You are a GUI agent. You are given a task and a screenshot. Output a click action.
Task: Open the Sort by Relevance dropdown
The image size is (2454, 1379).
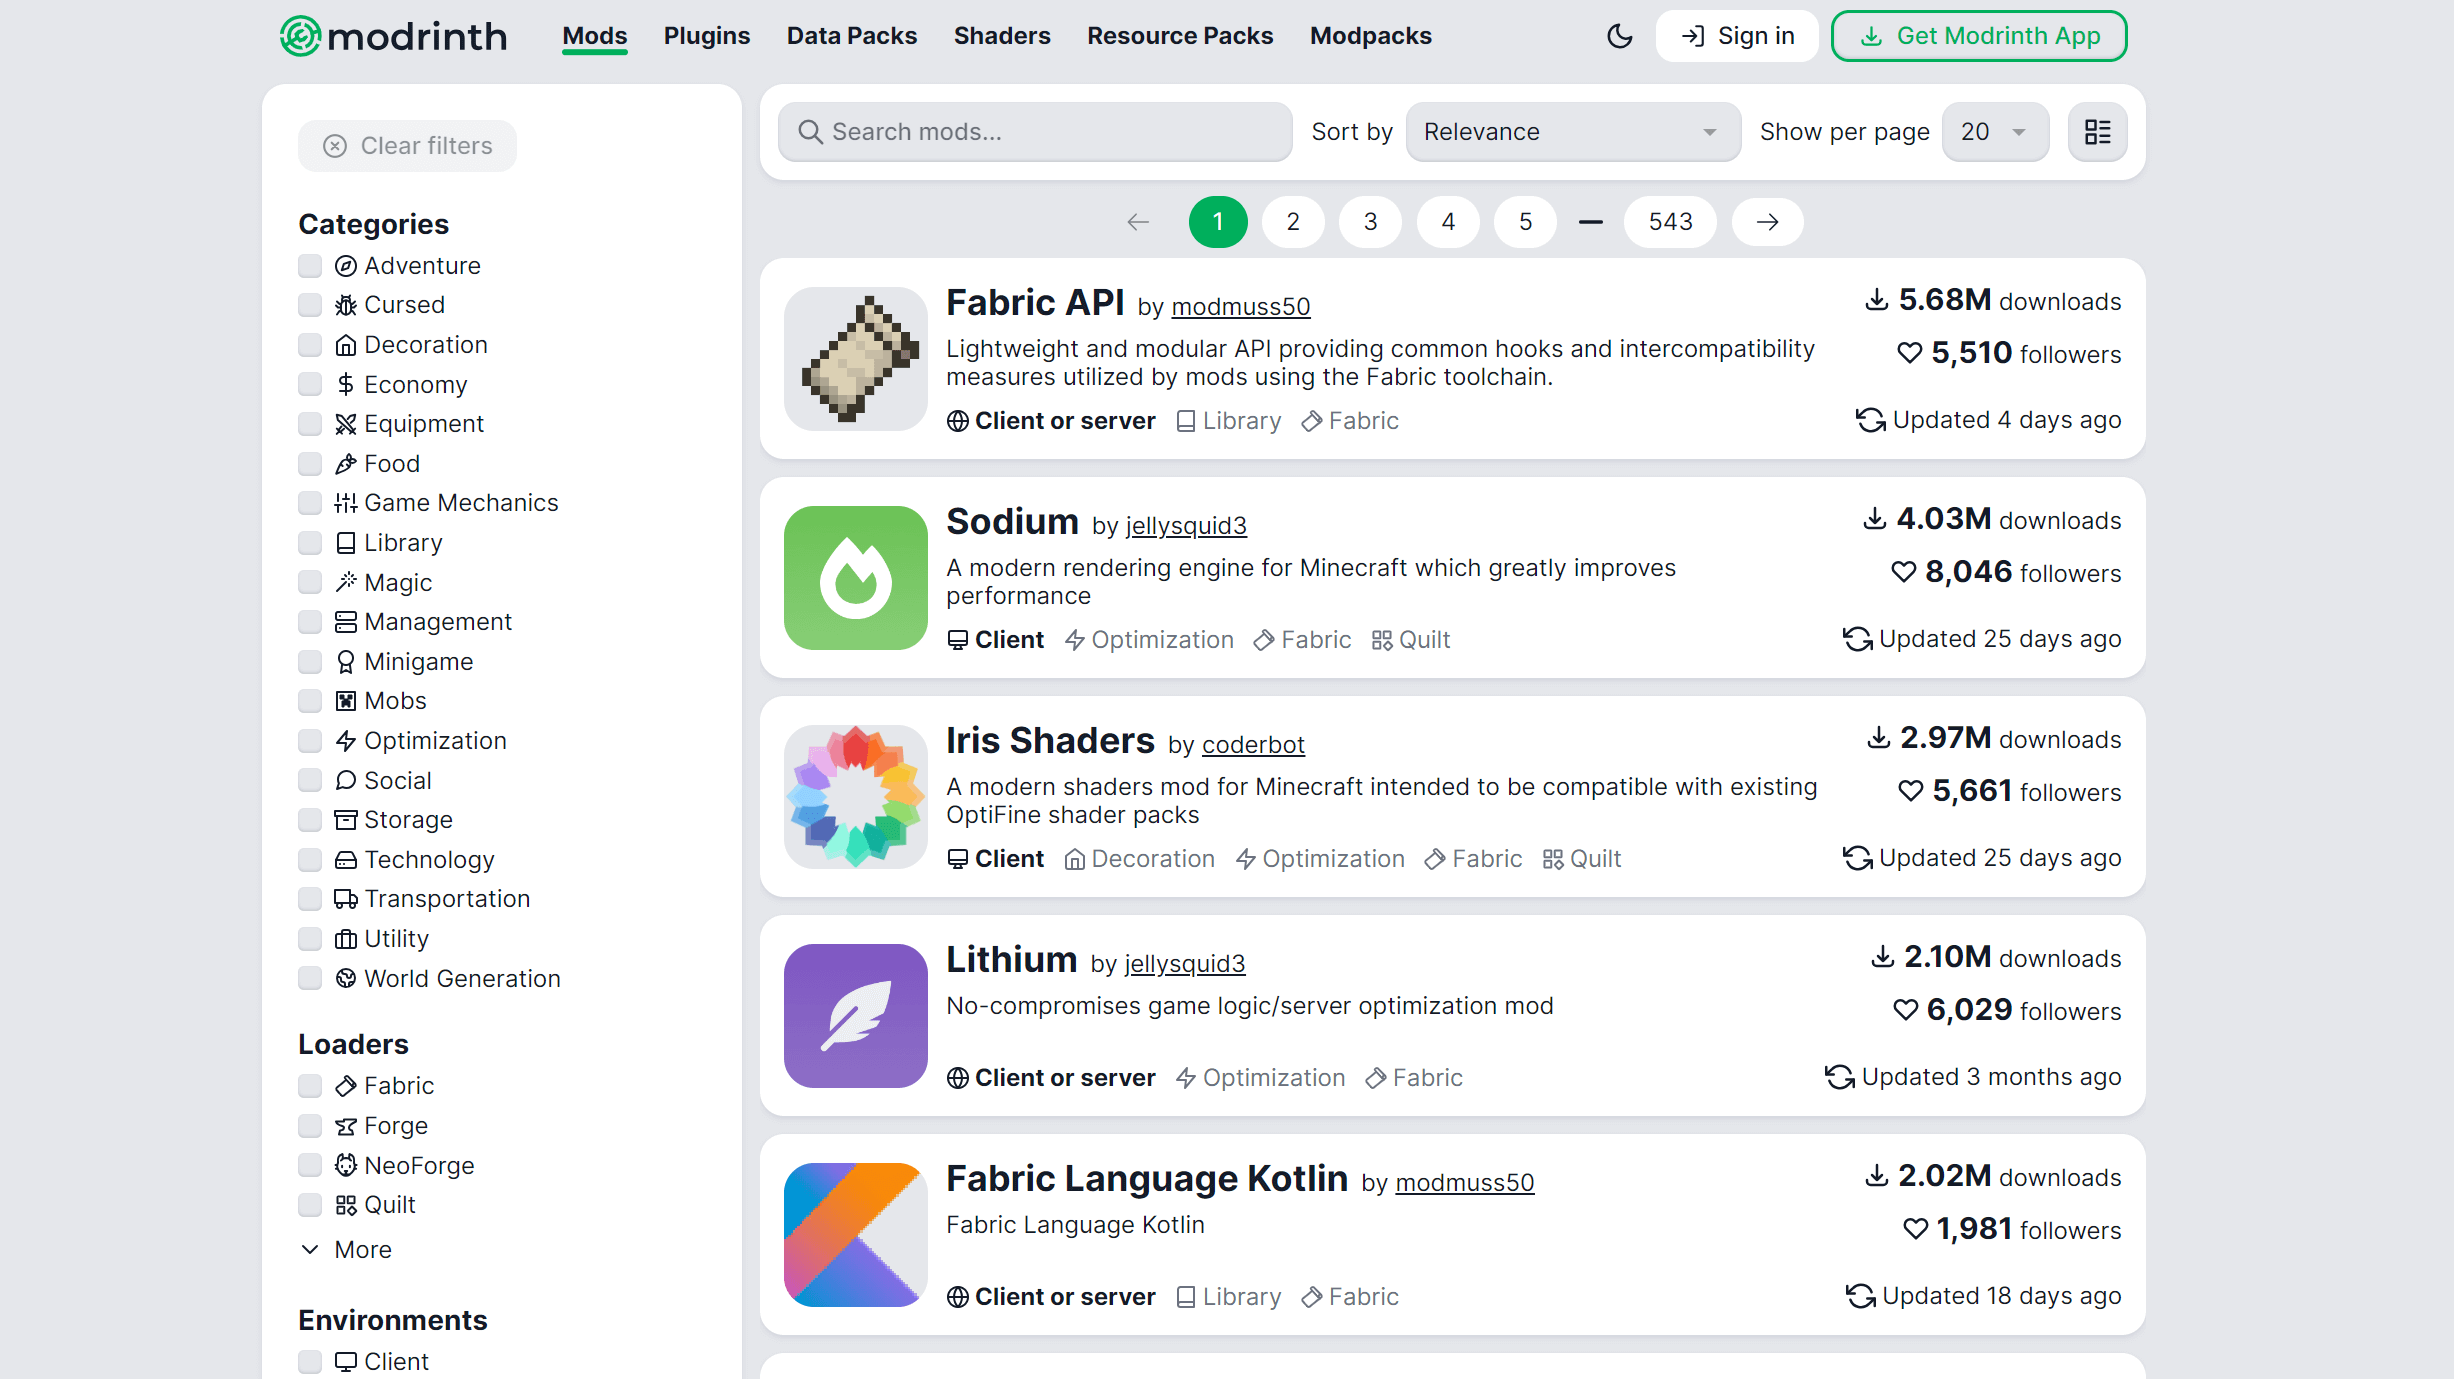(x=1569, y=131)
